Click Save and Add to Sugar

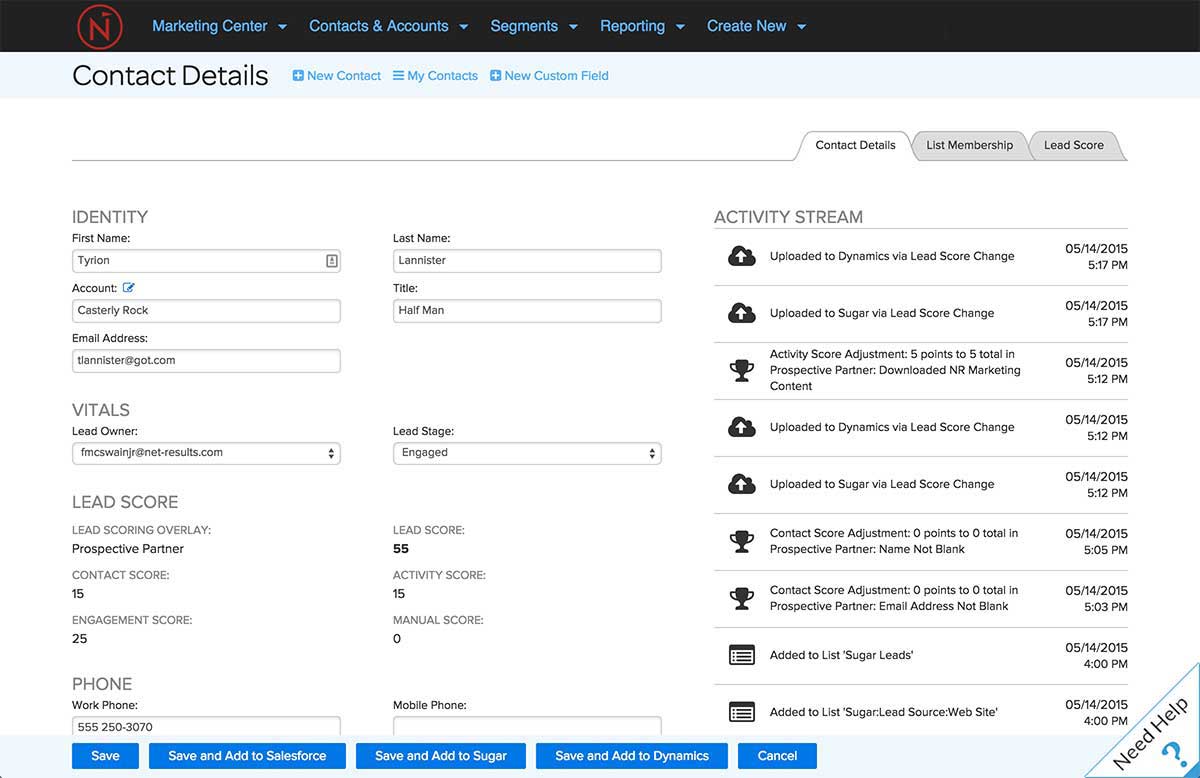441,756
